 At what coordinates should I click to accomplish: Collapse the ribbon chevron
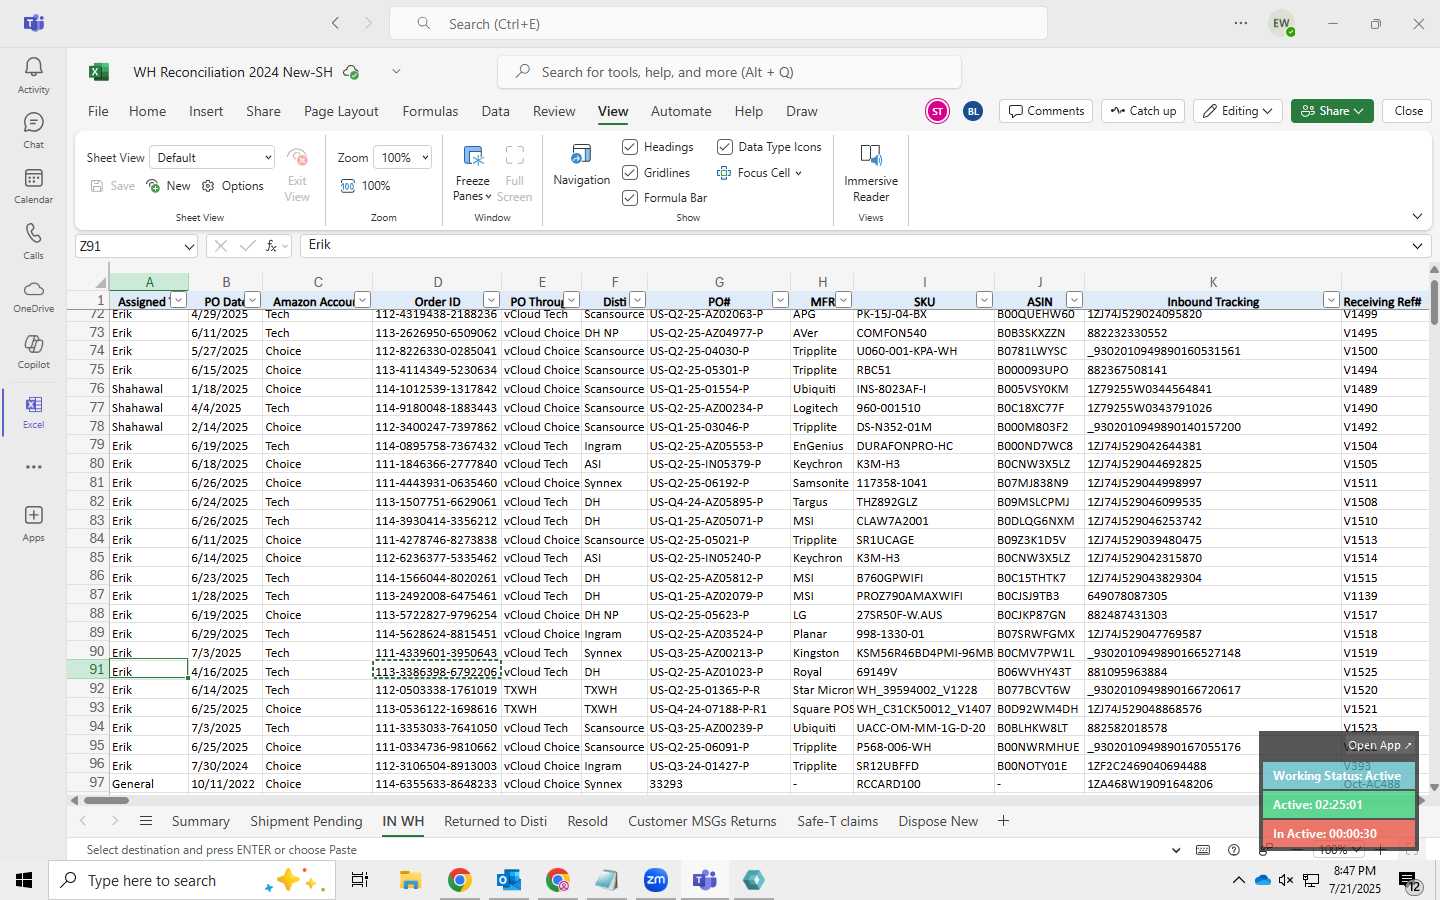point(1417,216)
